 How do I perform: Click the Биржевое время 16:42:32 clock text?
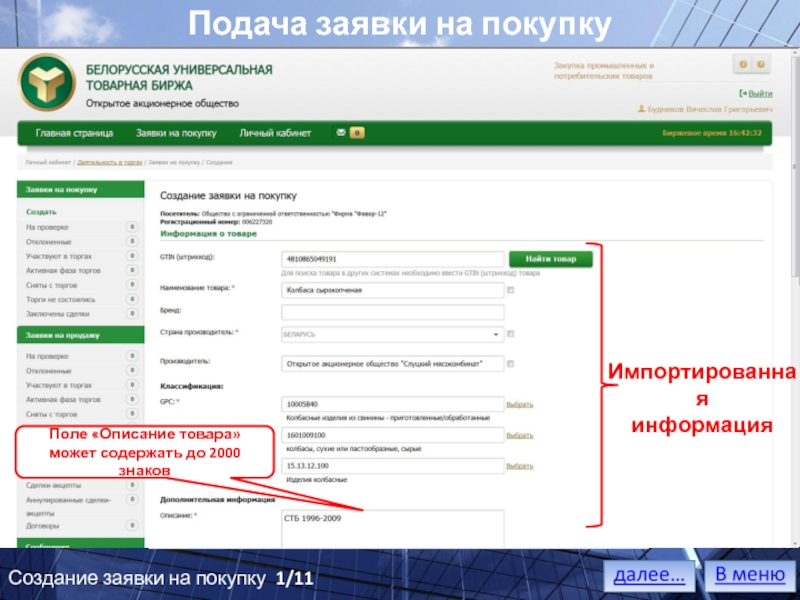712,133
